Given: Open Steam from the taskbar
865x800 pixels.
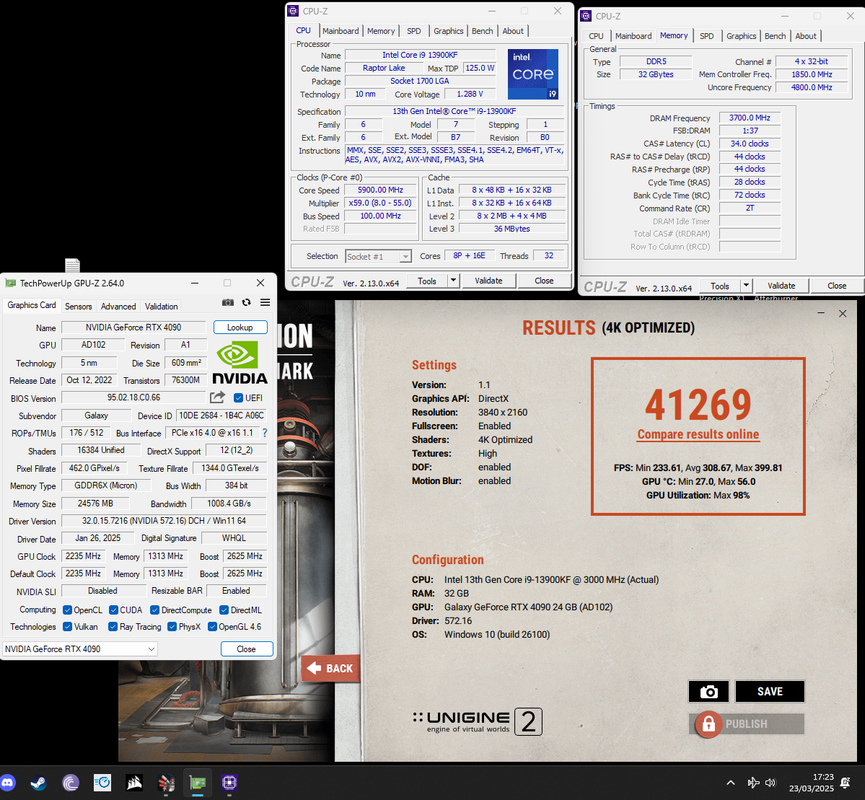Looking at the screenshot, I should click(x=39, y=782).
